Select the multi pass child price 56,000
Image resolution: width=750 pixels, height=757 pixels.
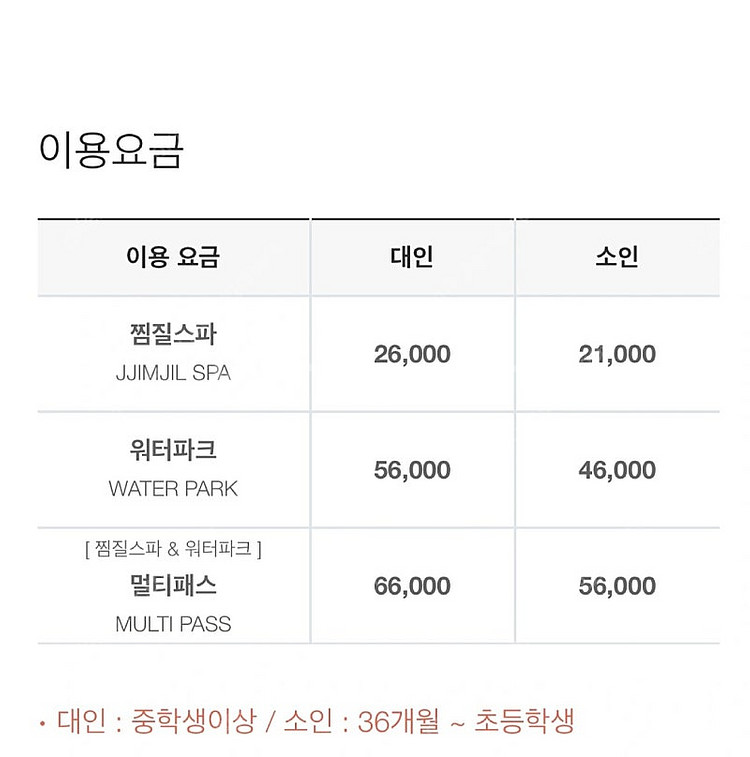(x=617, y=586)
